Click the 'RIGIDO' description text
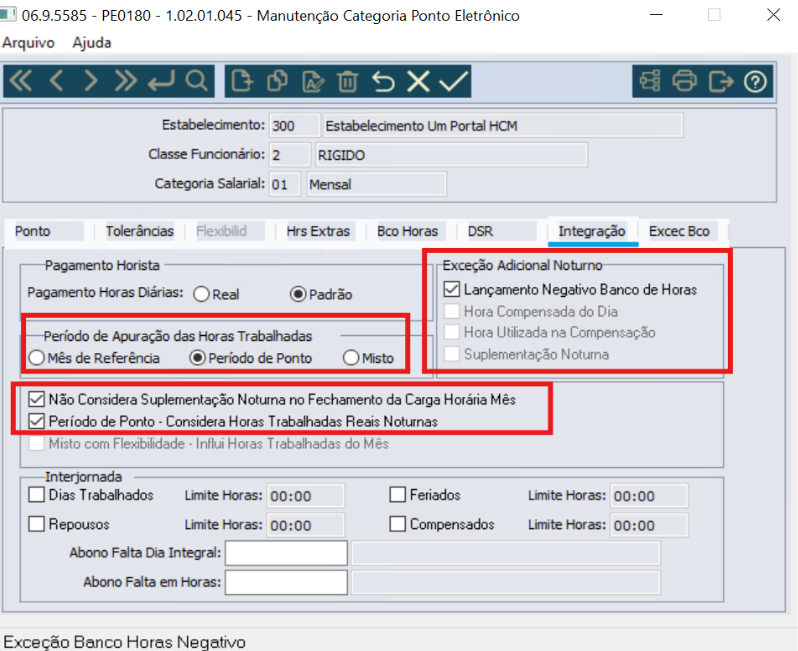Viewport: 798px width, 651px height. 341,155
